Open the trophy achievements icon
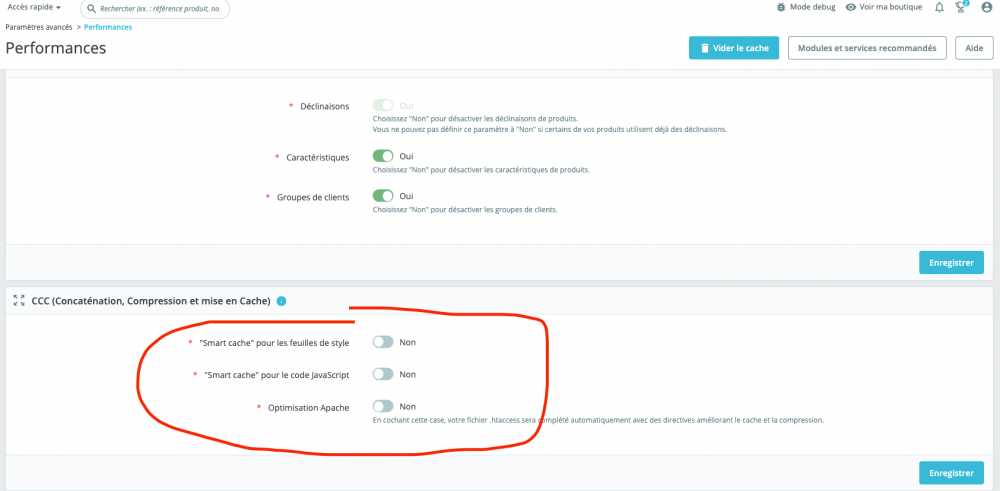This screenshot has height=491, width=1000. [962, 7]
